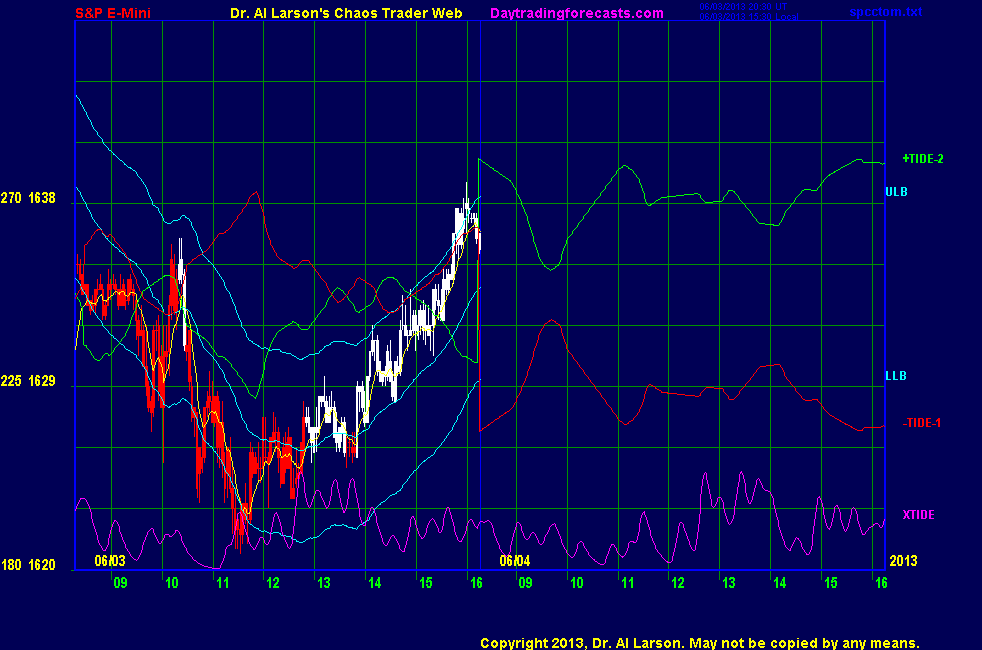Click the copyright notice text
The width and height of the screenshot is (982, 650).
(699, 642)
